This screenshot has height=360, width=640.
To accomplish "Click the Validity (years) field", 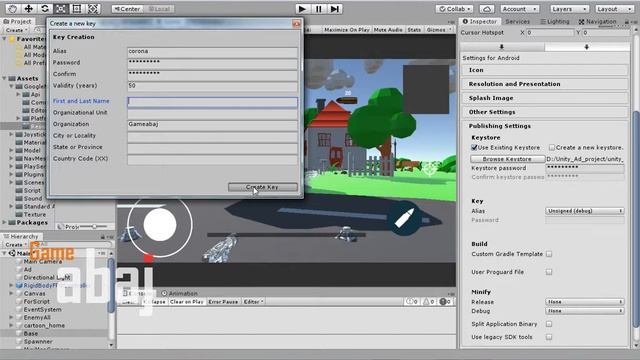I will (x=212, y=86).
